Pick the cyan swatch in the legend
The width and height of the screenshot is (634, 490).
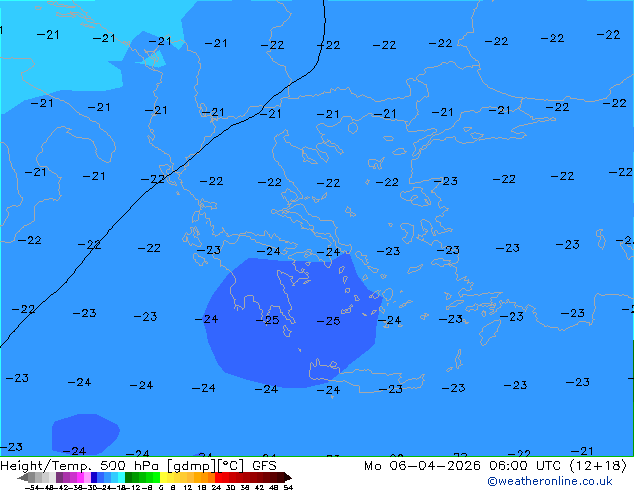click(x=121, y=477)
